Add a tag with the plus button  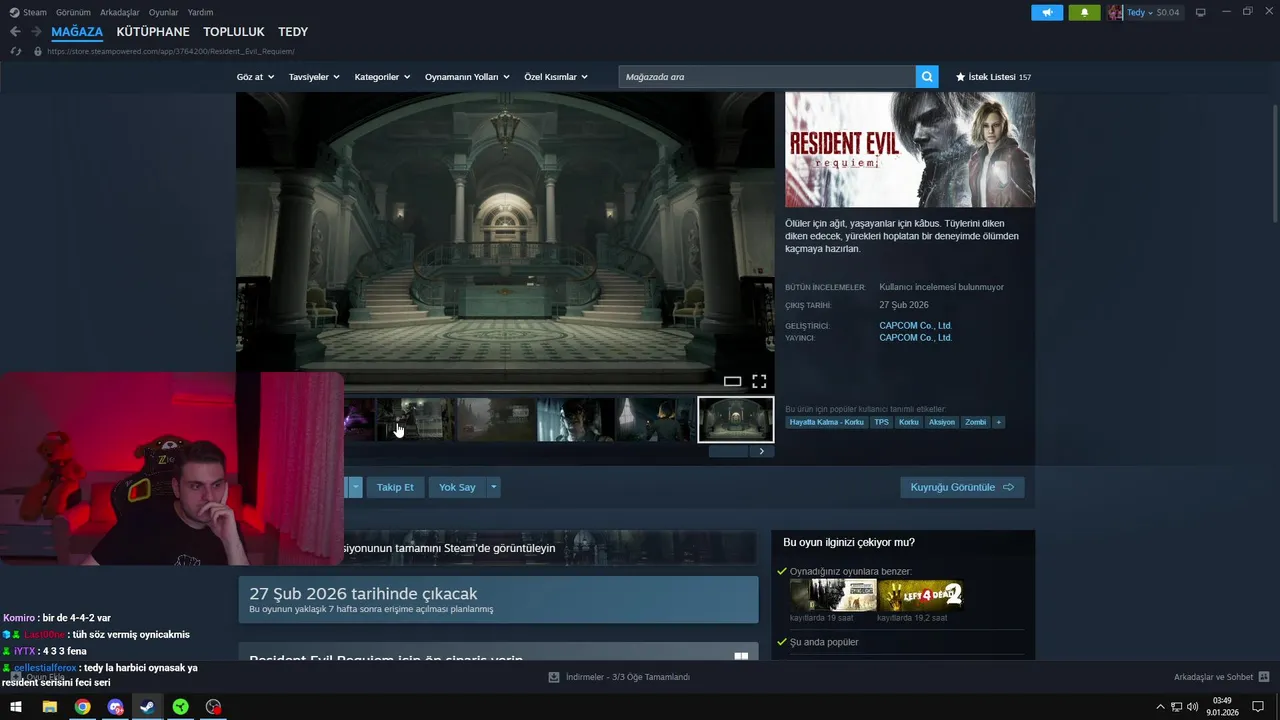pyautogui.click(x=998, y=422)
